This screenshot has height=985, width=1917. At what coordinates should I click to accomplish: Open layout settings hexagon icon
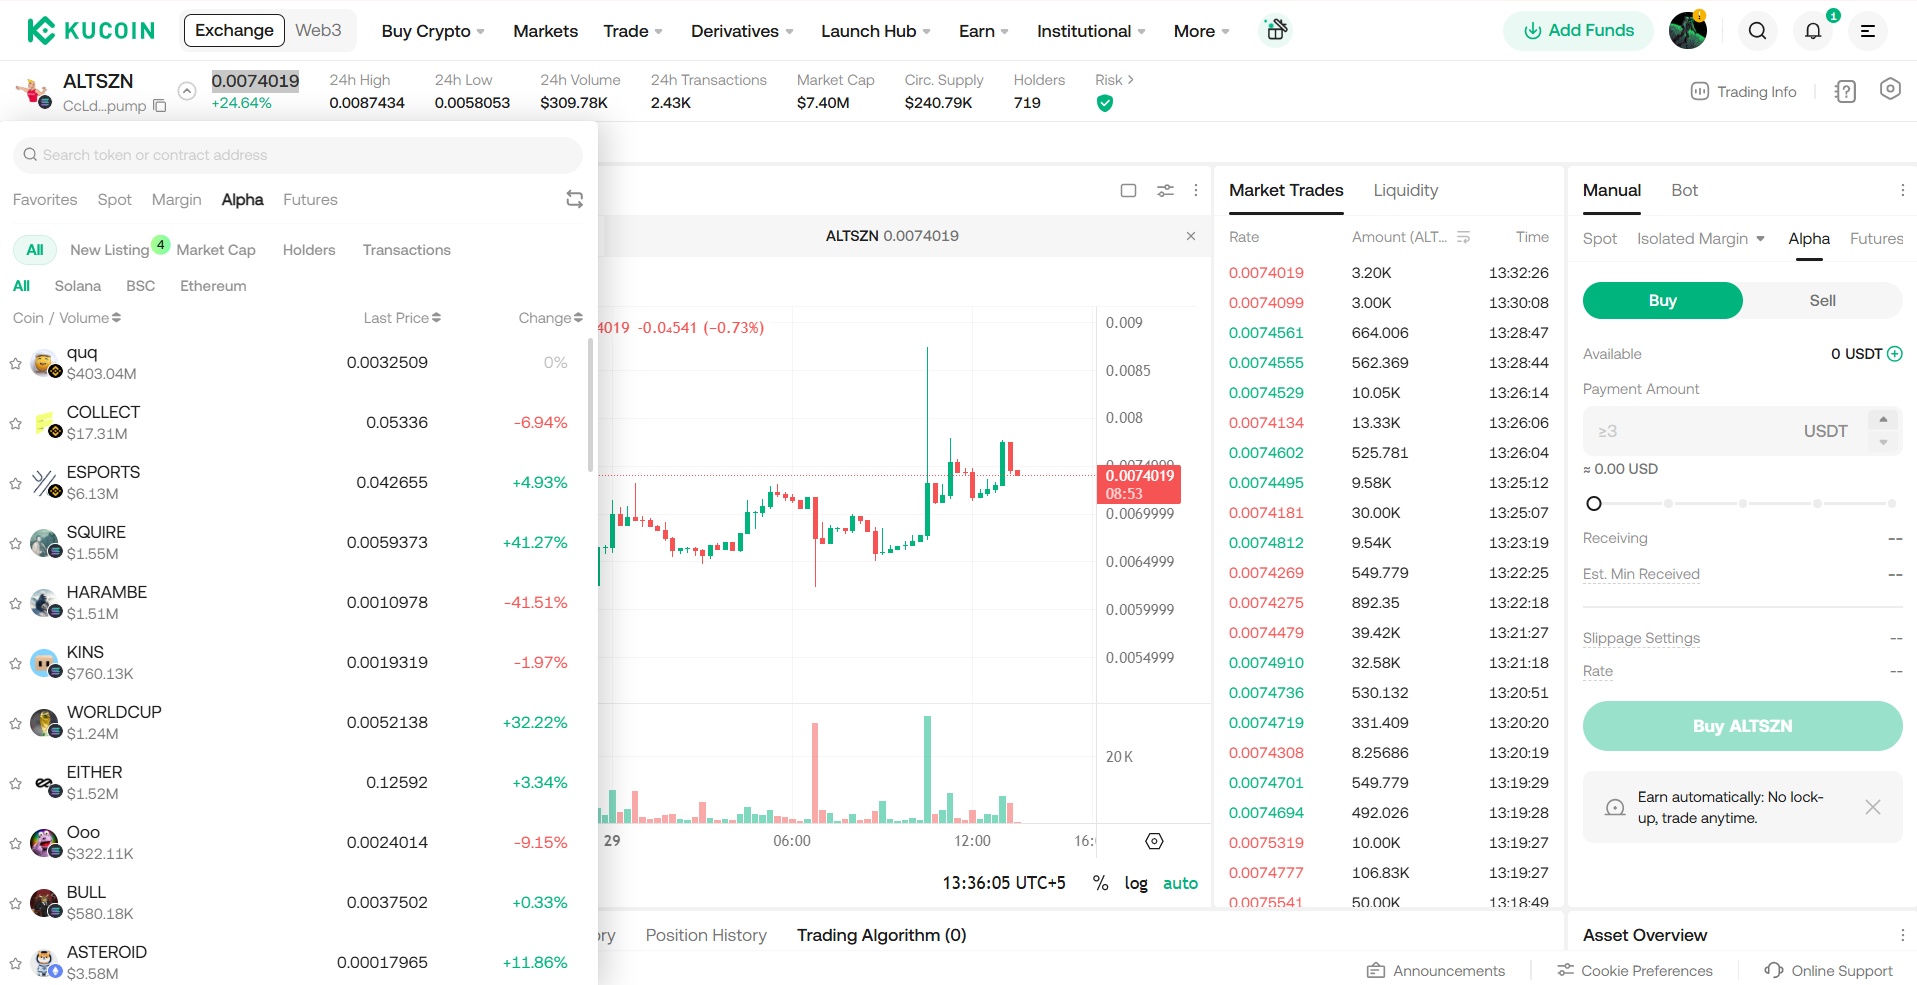(1889, 89)
